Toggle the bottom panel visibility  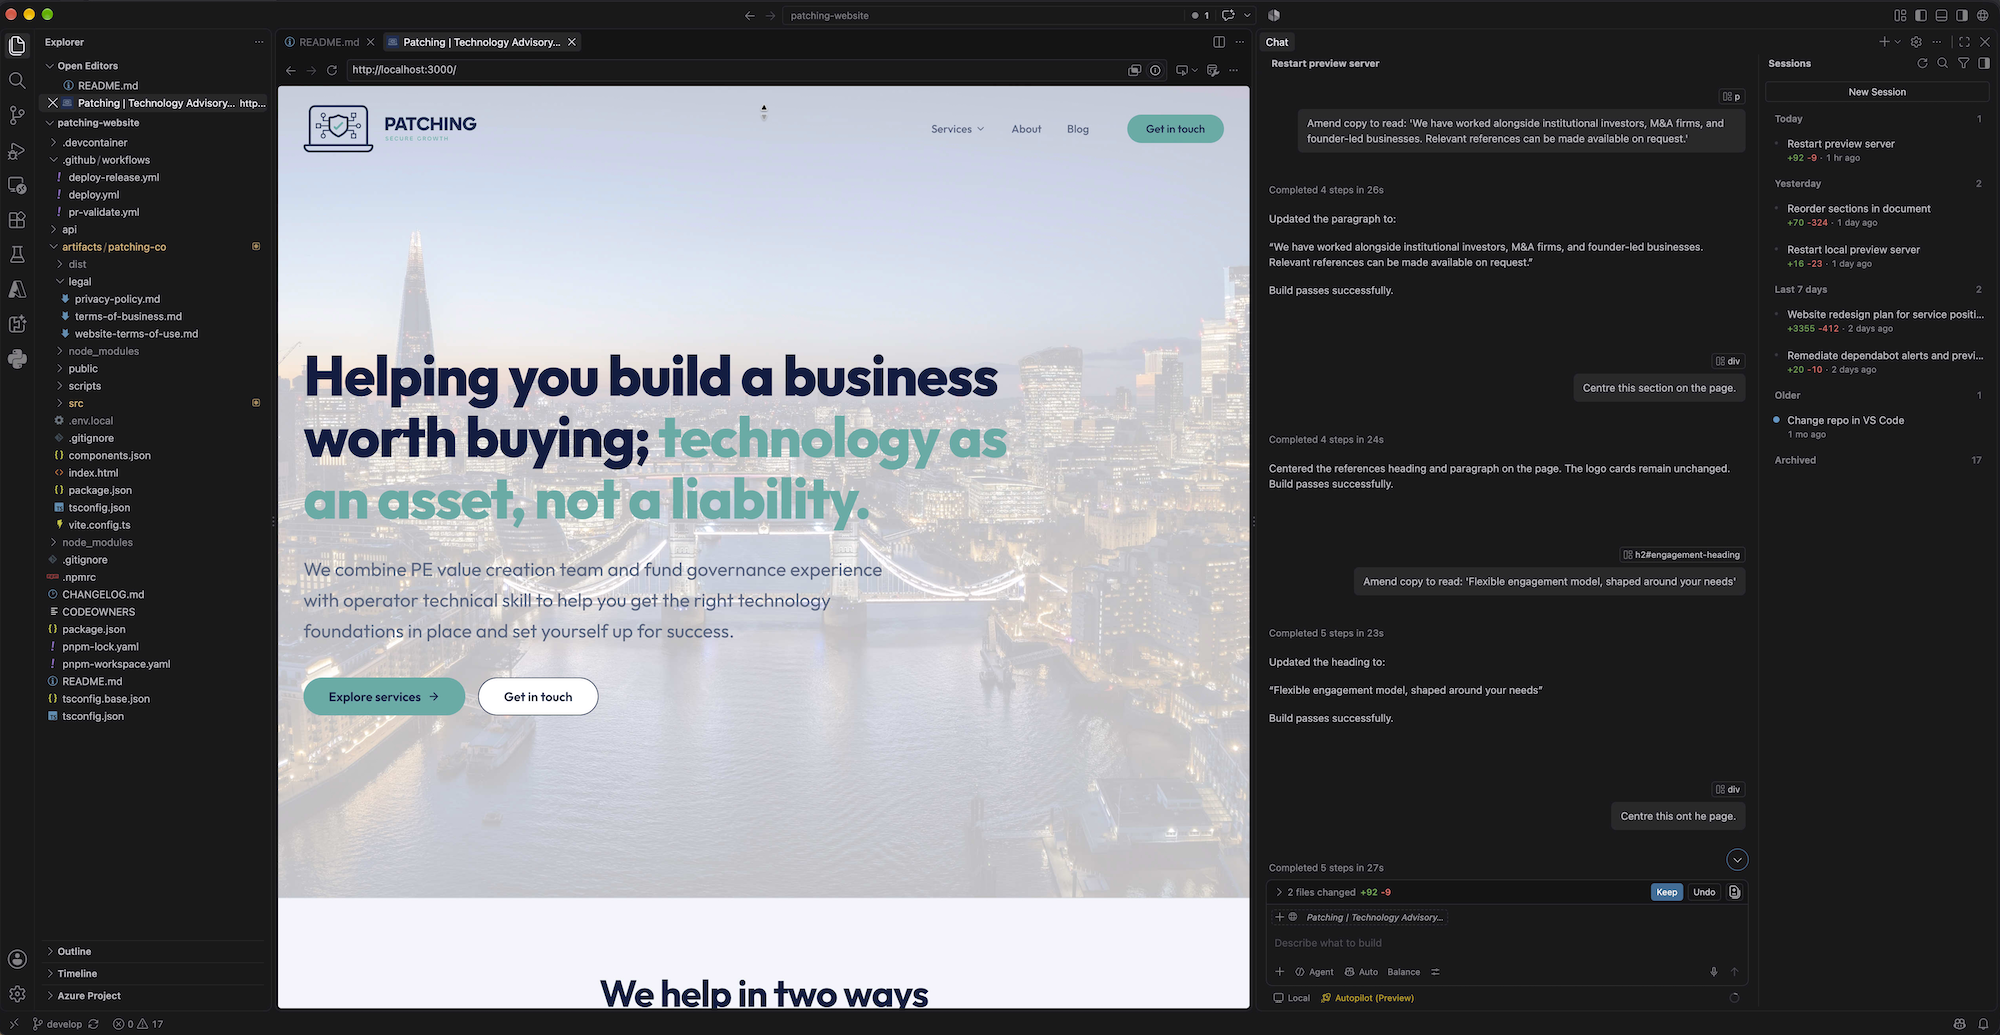[1941, 15]
